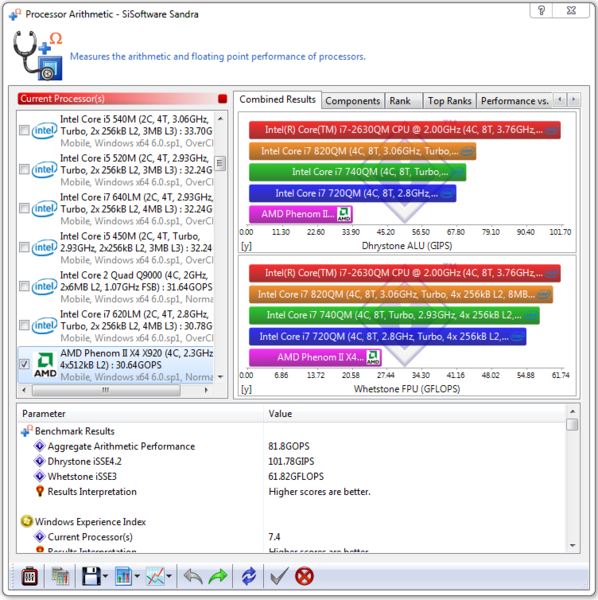This screenshot has width=598, height=600.
Task: Click the blue refresh arrows icon
Action: coord(249,576)
